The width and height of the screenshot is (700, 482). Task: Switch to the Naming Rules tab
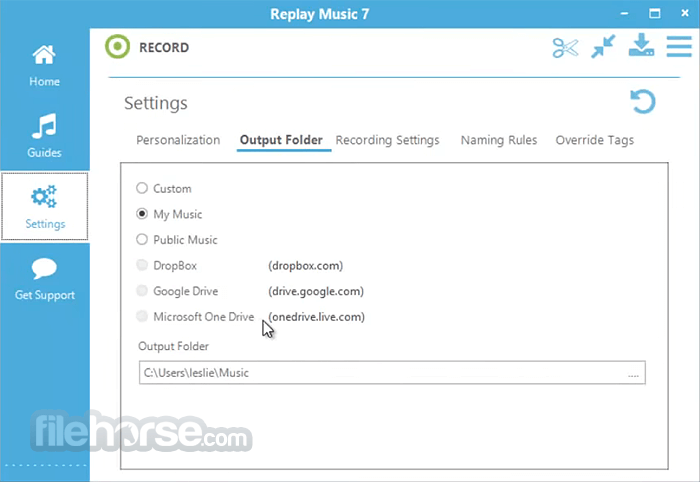[x=499, y=140]
